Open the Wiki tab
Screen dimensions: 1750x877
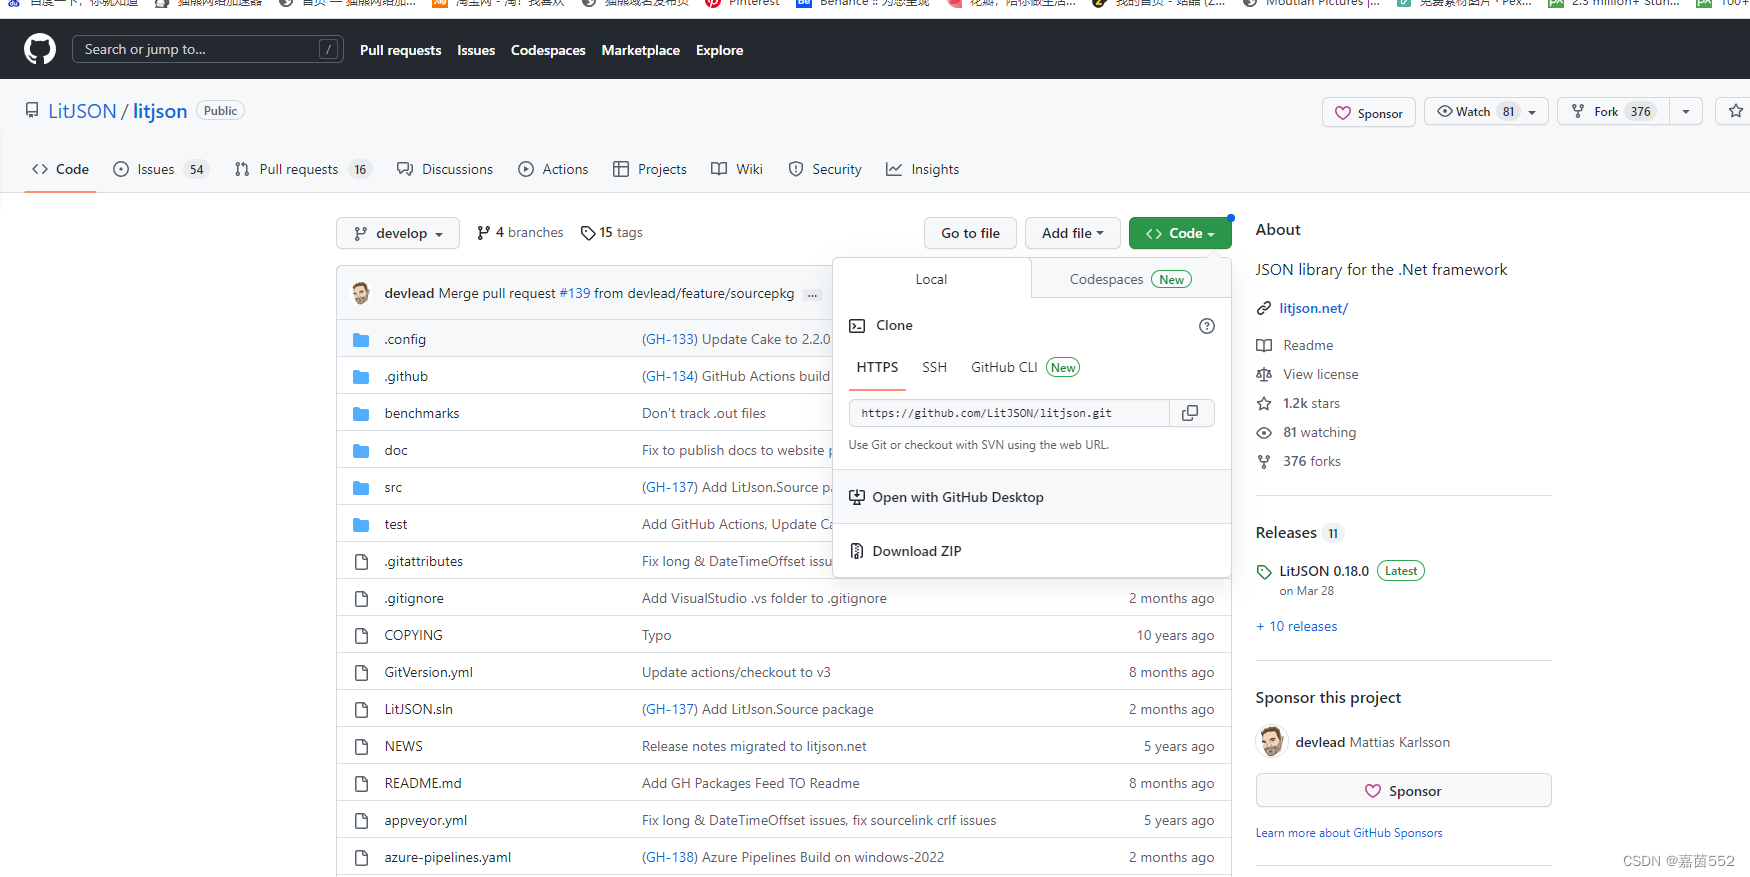[737, 169]
